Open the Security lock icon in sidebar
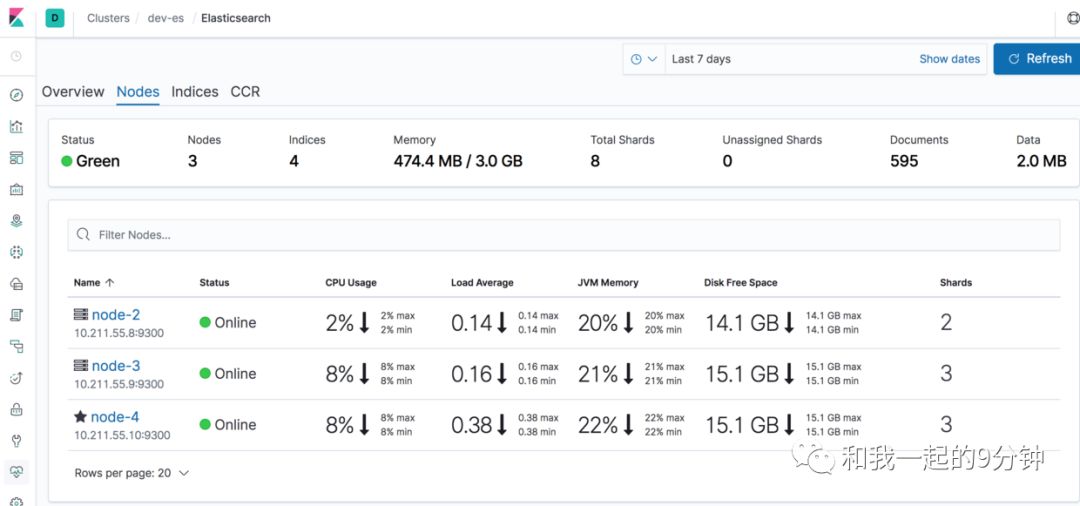The image size is (1080, 506). 16,409
